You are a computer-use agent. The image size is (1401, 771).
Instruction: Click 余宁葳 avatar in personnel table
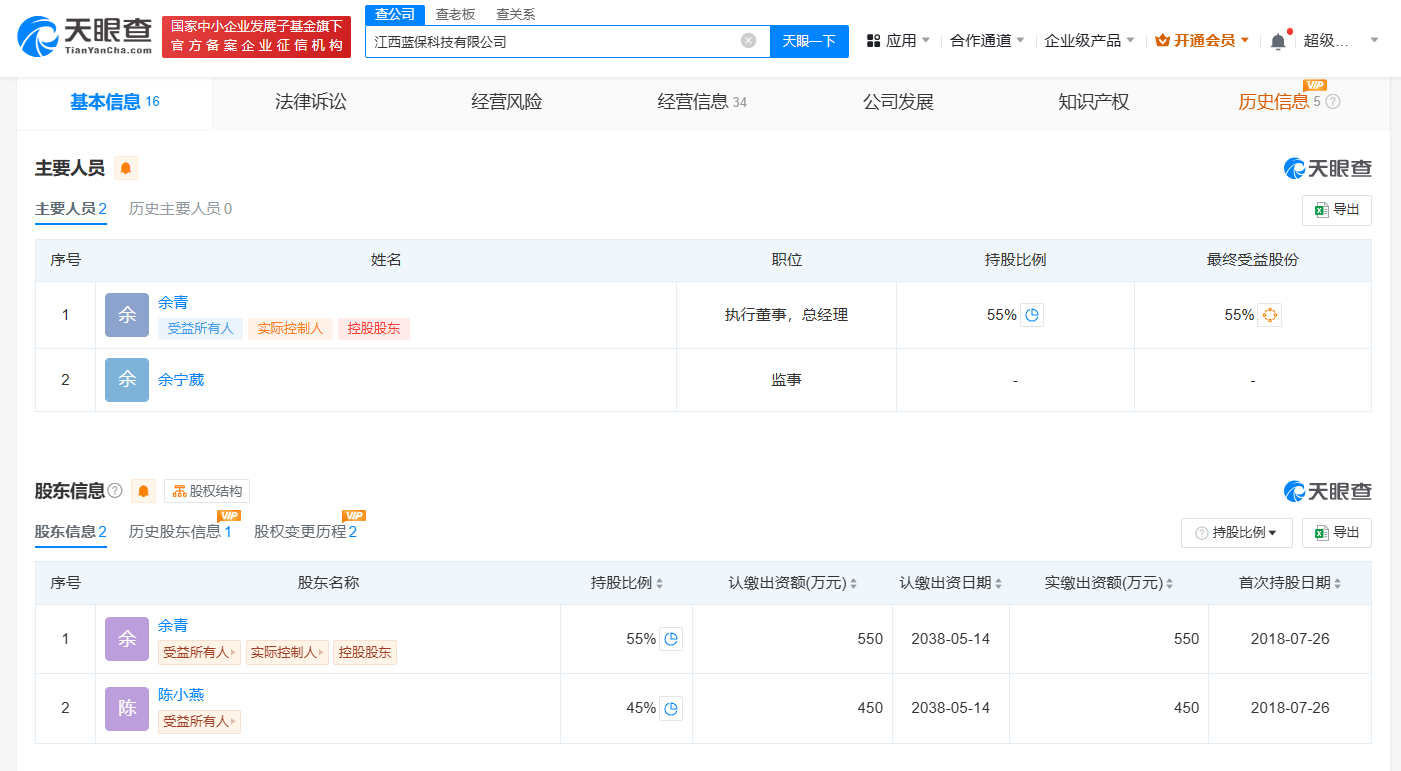pyautogui.click(x=127, y=380)
